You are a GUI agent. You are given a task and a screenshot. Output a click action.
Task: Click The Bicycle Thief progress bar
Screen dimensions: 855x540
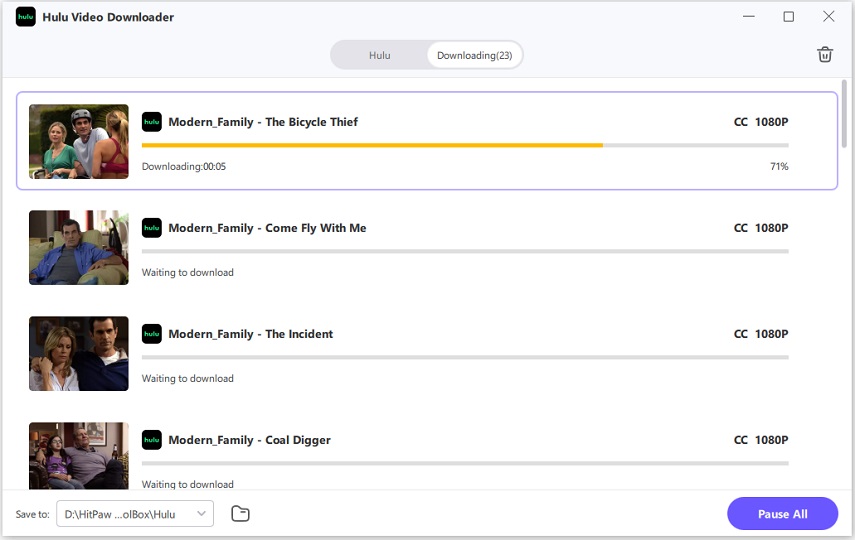tap(465, 145)
